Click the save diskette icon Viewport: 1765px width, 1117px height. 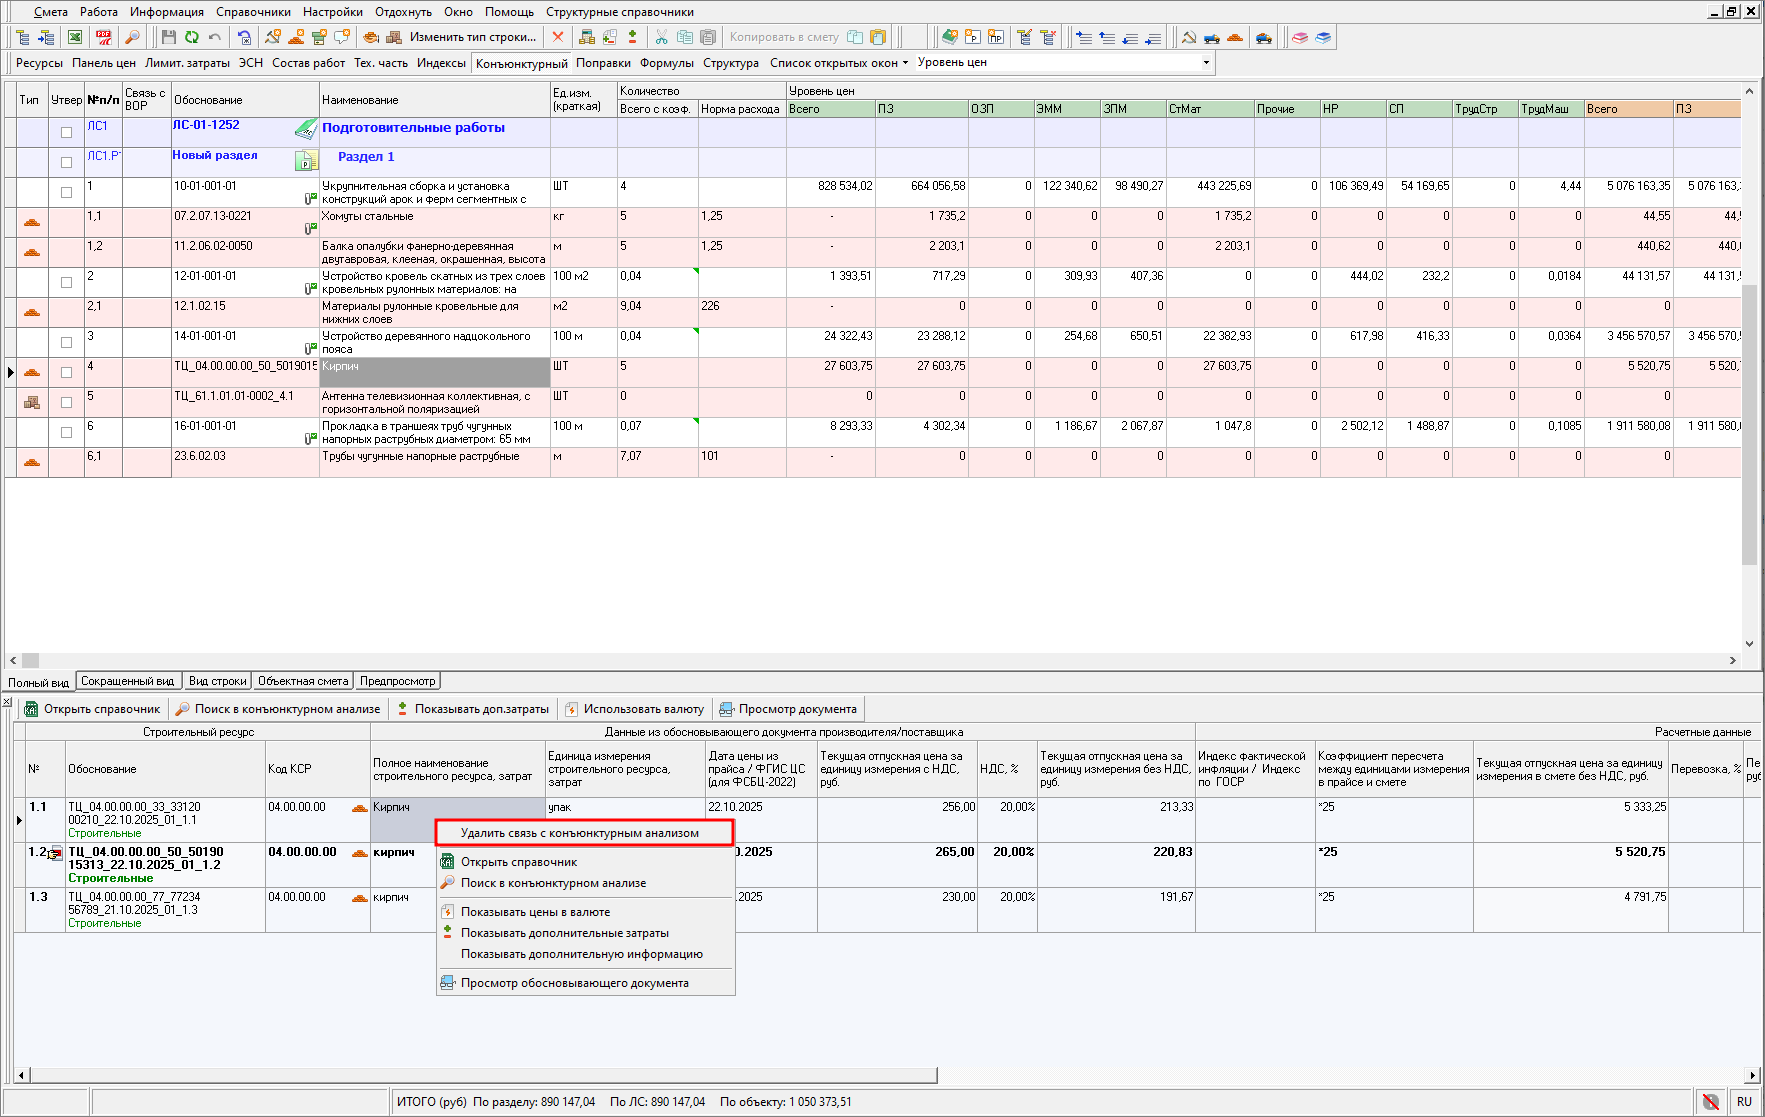[x=168, y=37]
